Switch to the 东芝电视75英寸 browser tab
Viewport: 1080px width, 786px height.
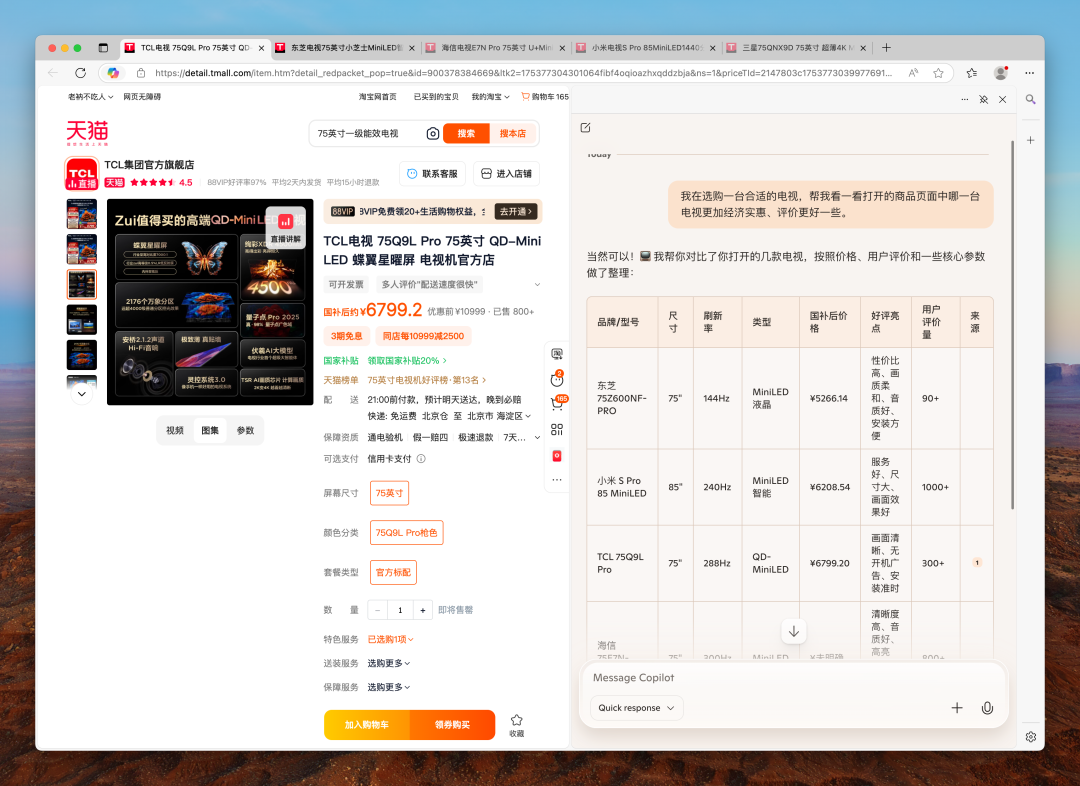(x=344, y=48)
